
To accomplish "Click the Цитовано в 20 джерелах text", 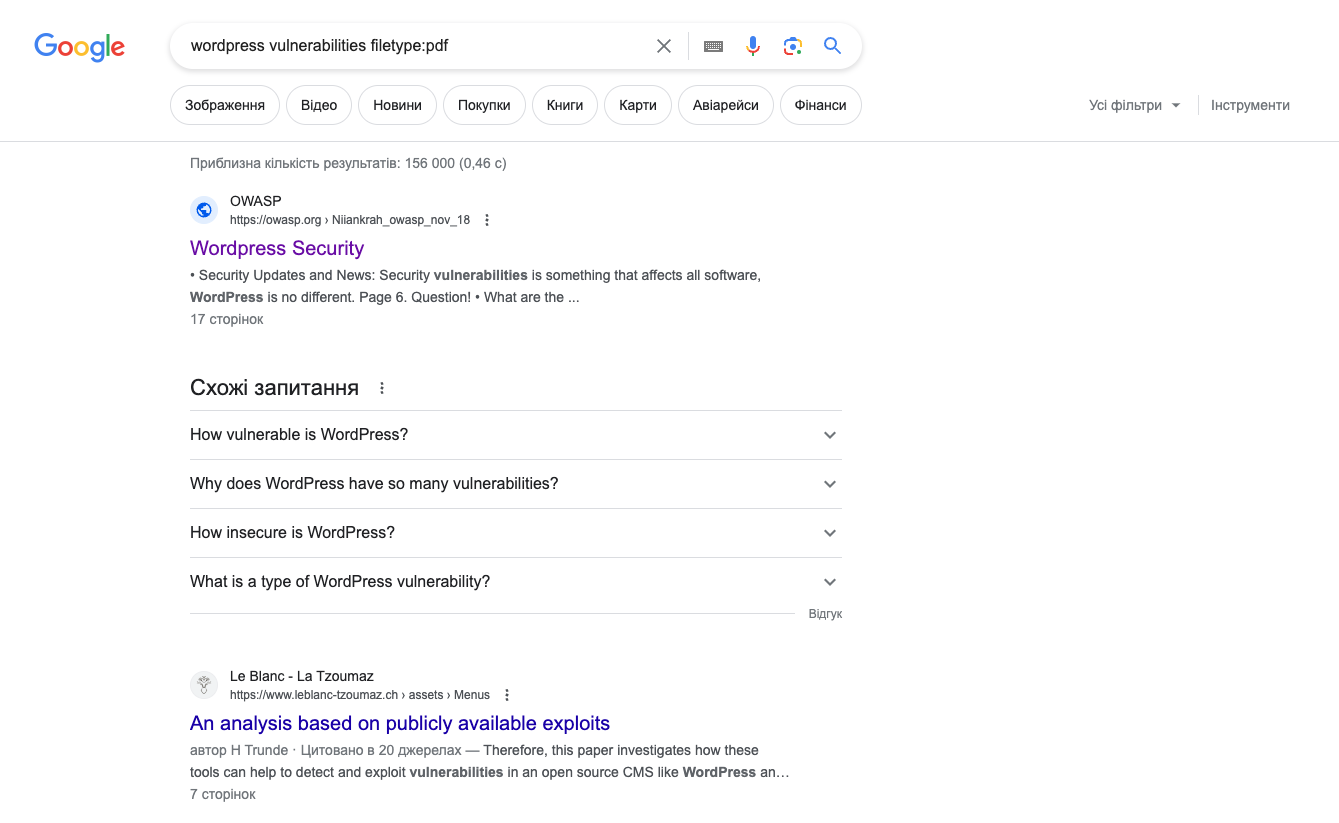I will pos(382,750).
